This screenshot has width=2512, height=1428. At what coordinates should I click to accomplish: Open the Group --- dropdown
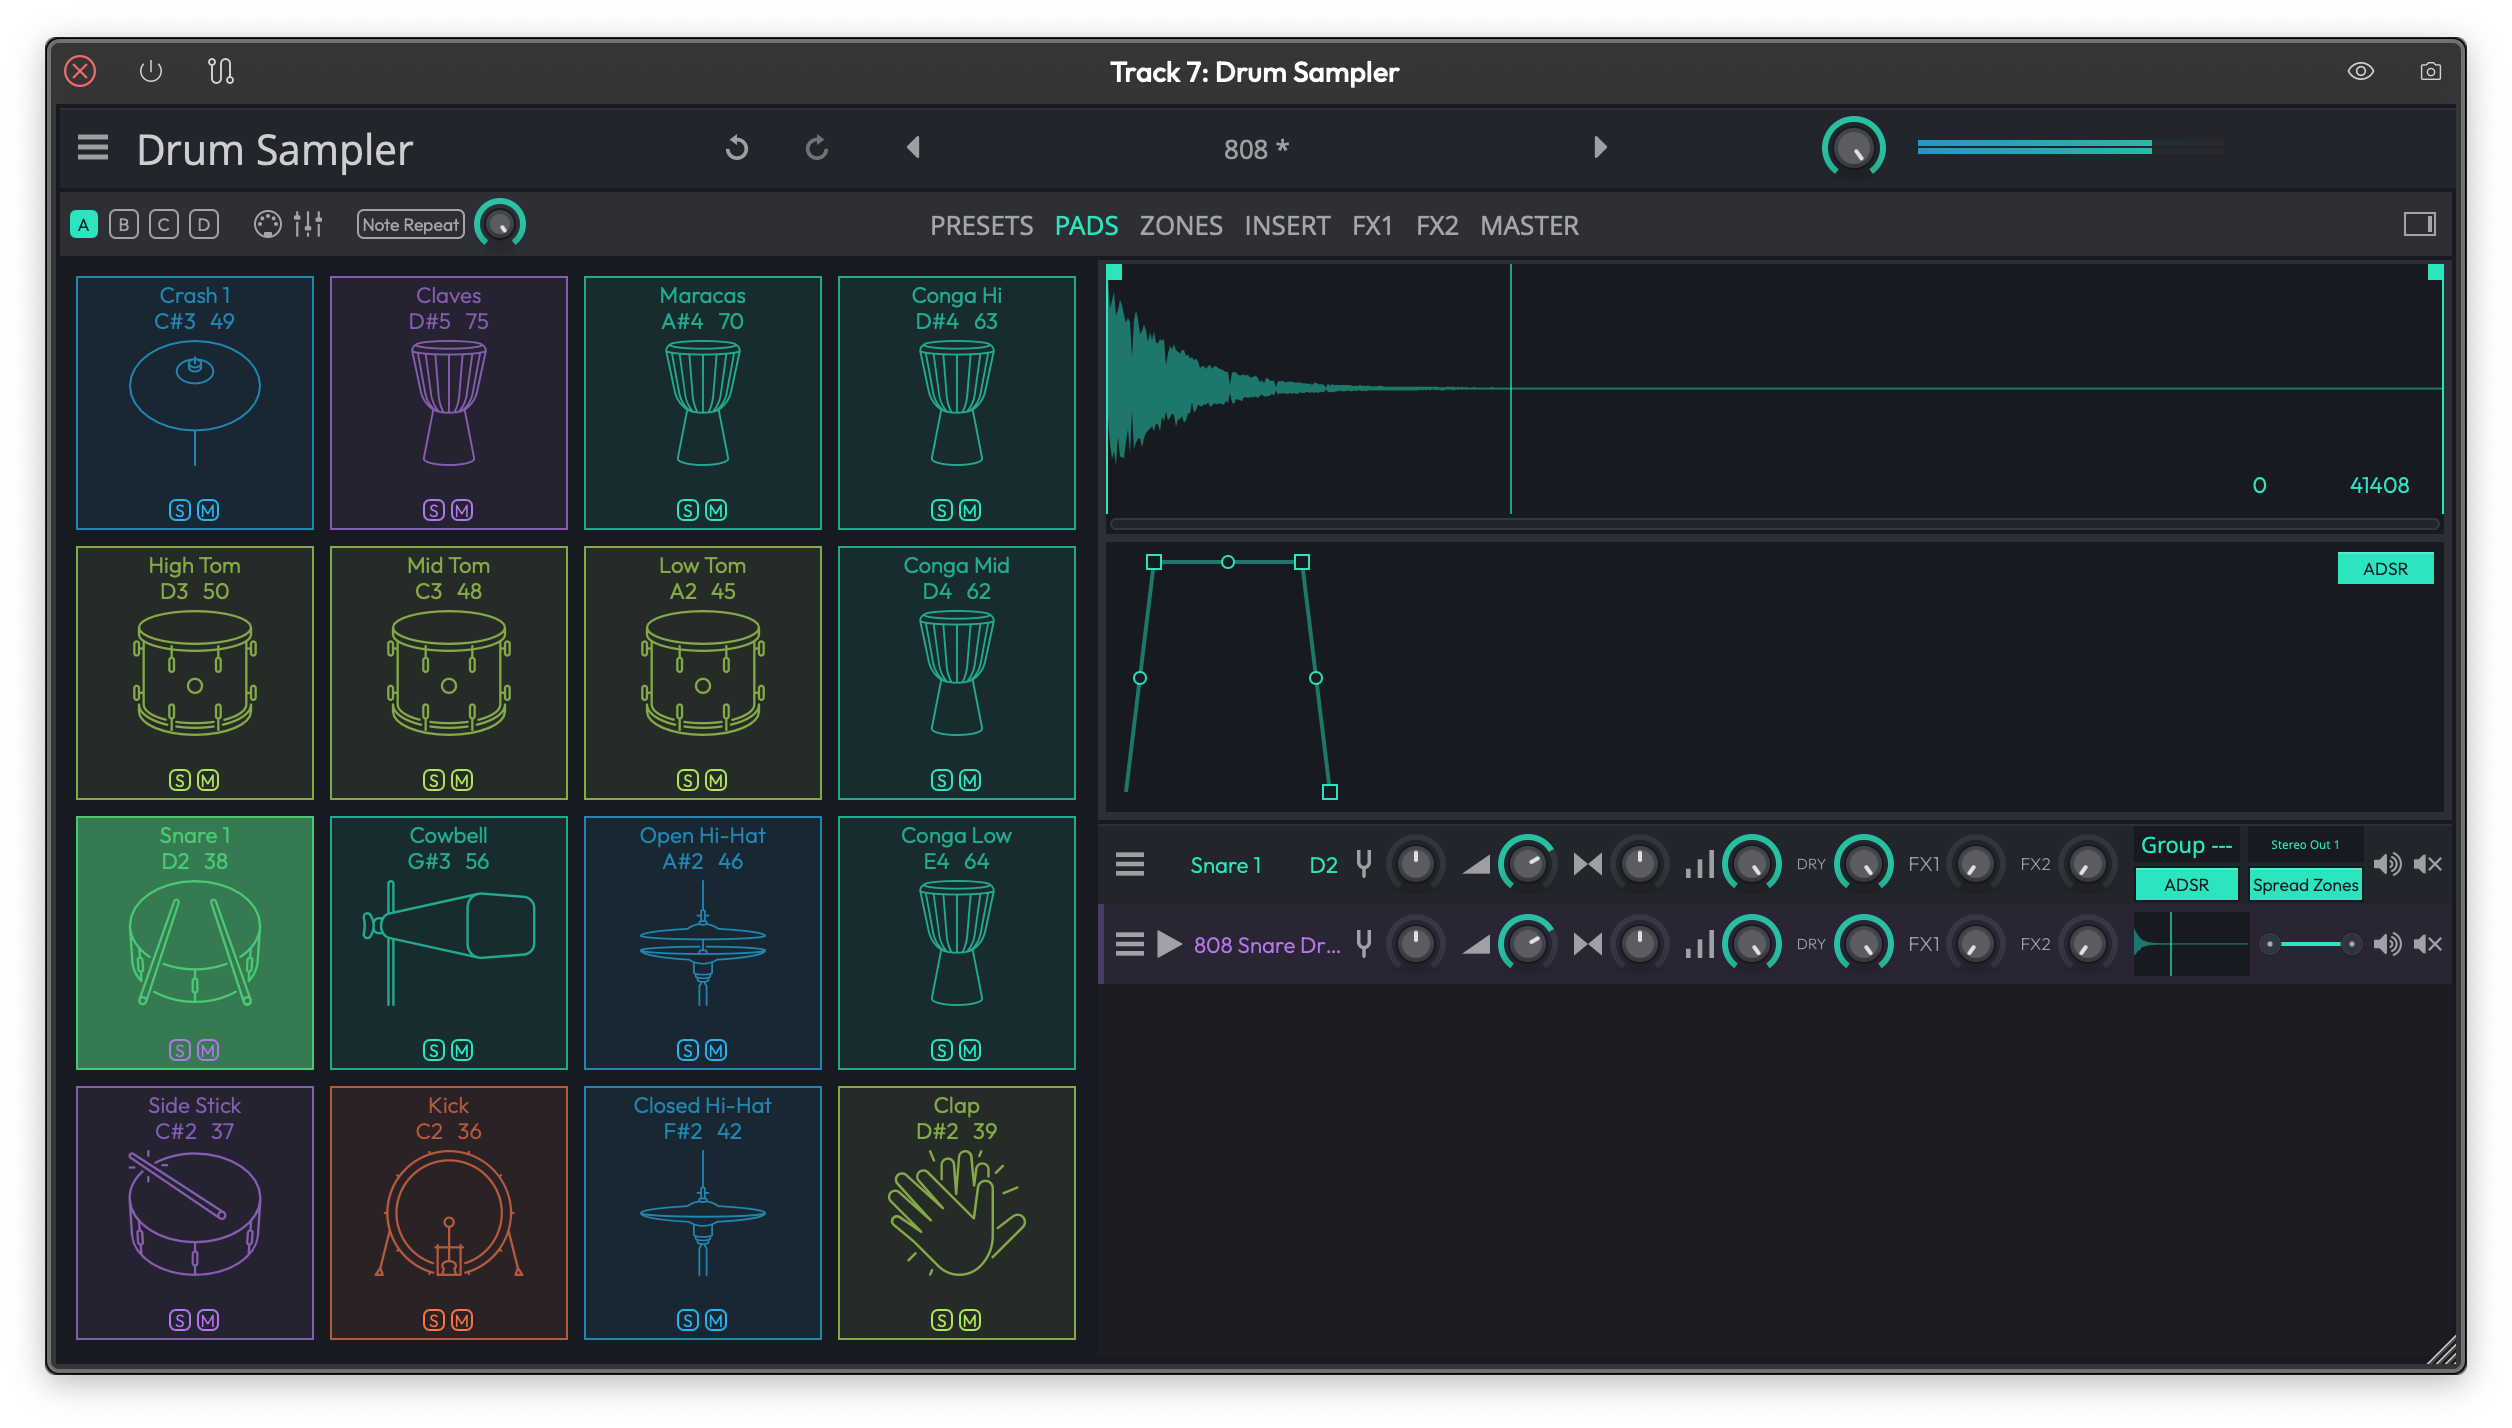2187,845
